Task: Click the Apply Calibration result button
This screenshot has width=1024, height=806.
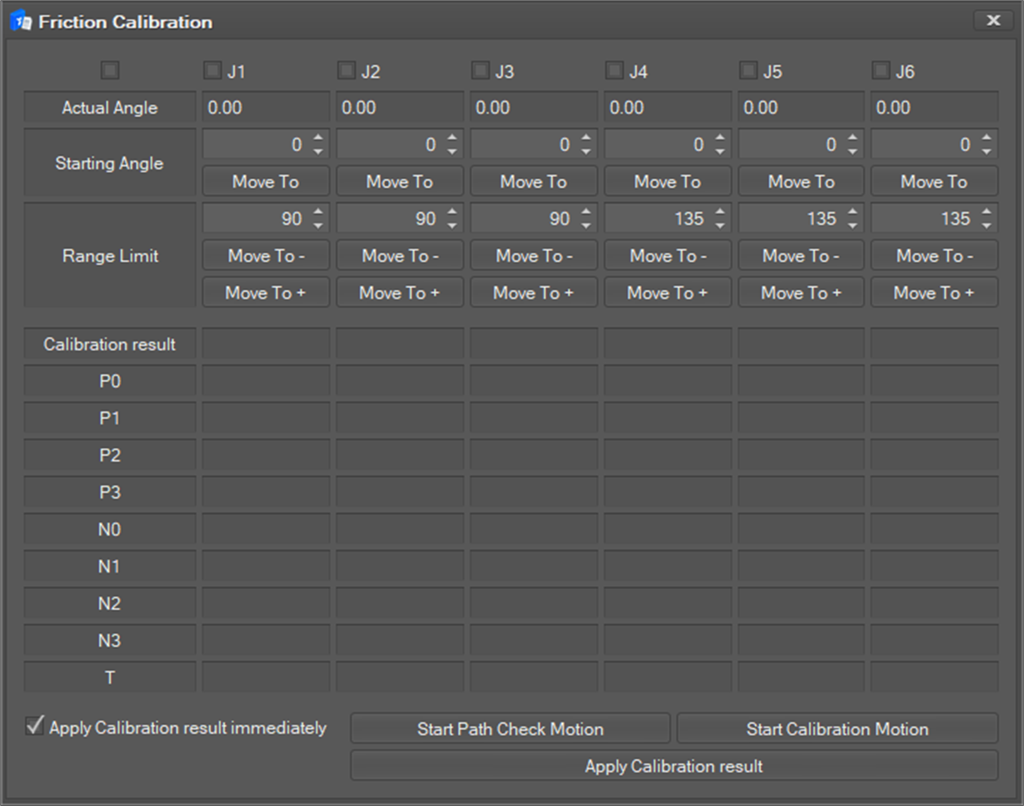Action: 673,766
